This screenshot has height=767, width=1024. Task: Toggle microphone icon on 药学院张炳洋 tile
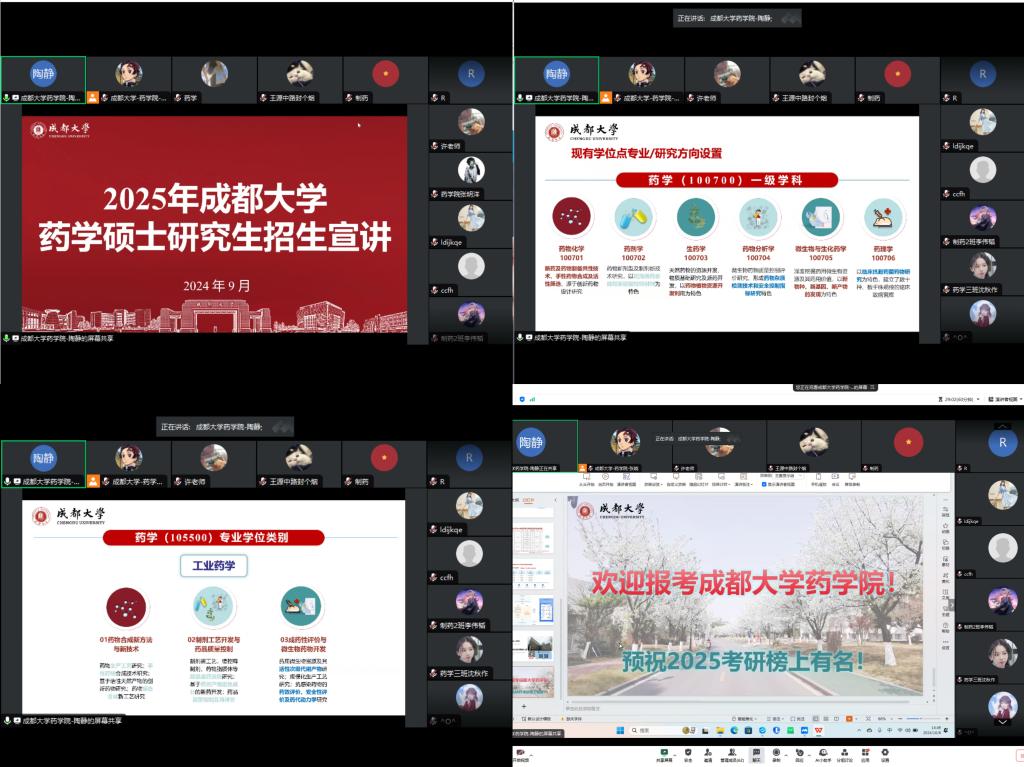(434, 194)
